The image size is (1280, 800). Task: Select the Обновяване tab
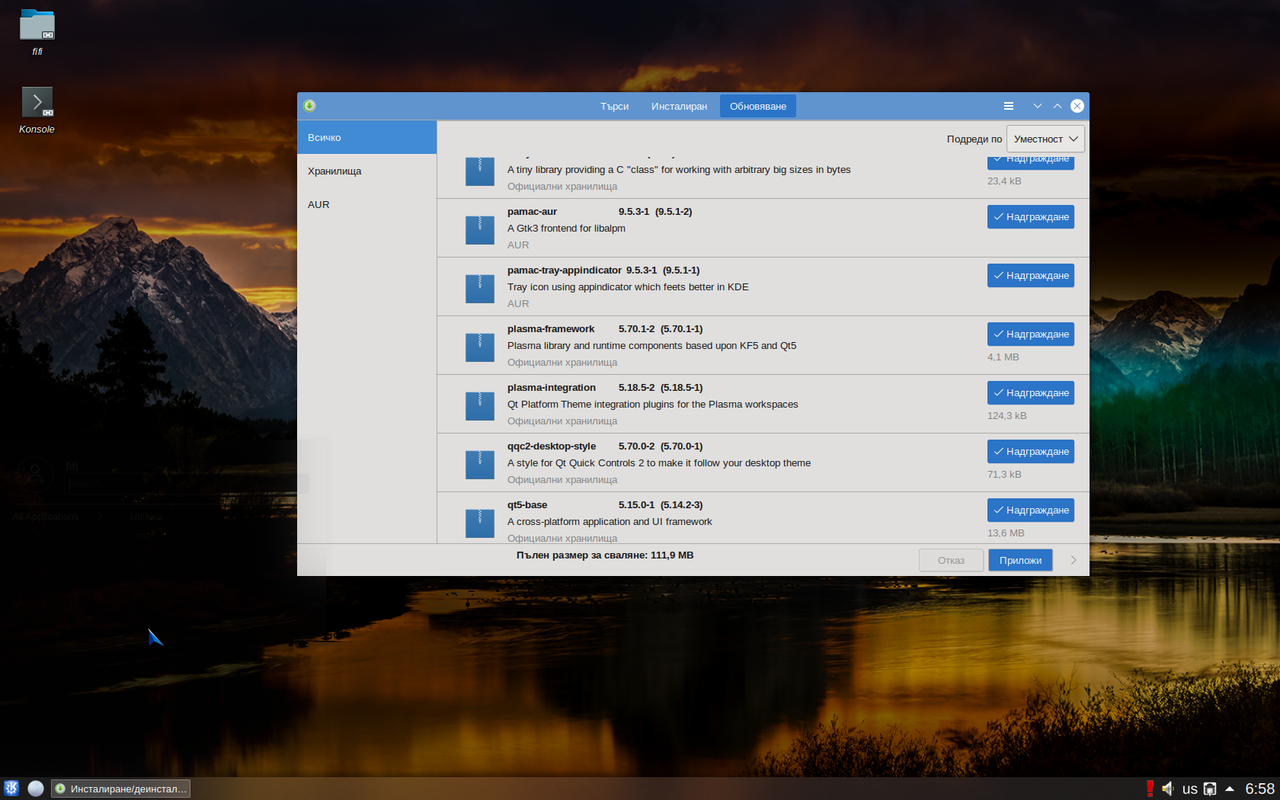(x=758, y=106)
